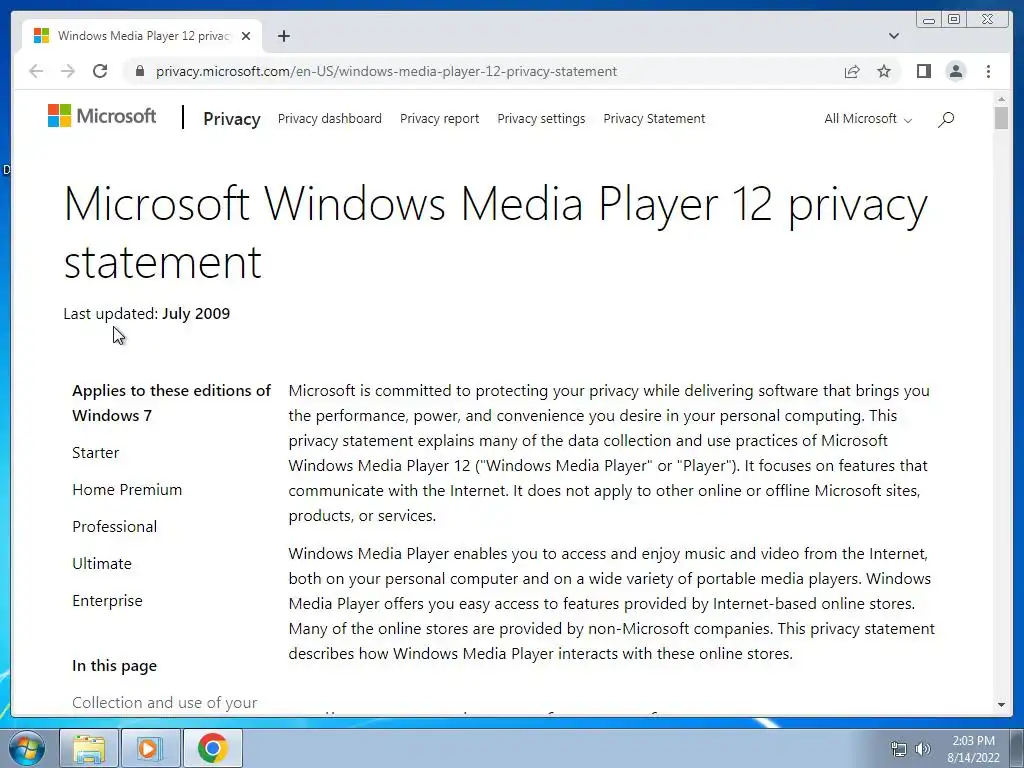Click the browser back arrow
This screenshot has height=768, width=1024.
36,71
